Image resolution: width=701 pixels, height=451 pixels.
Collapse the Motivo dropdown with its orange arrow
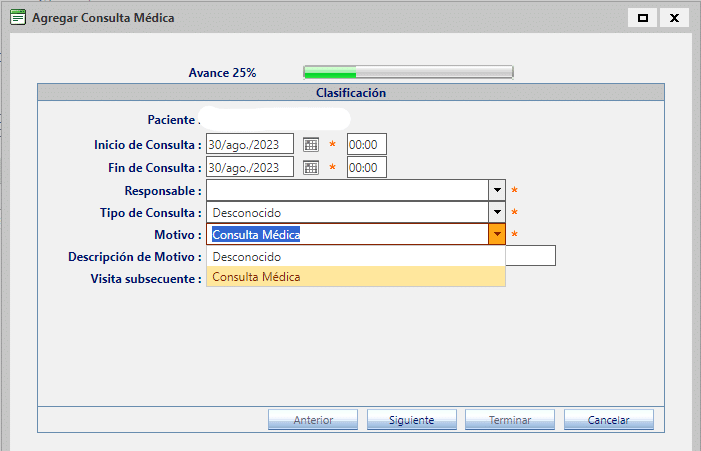[x=497, y=235]
